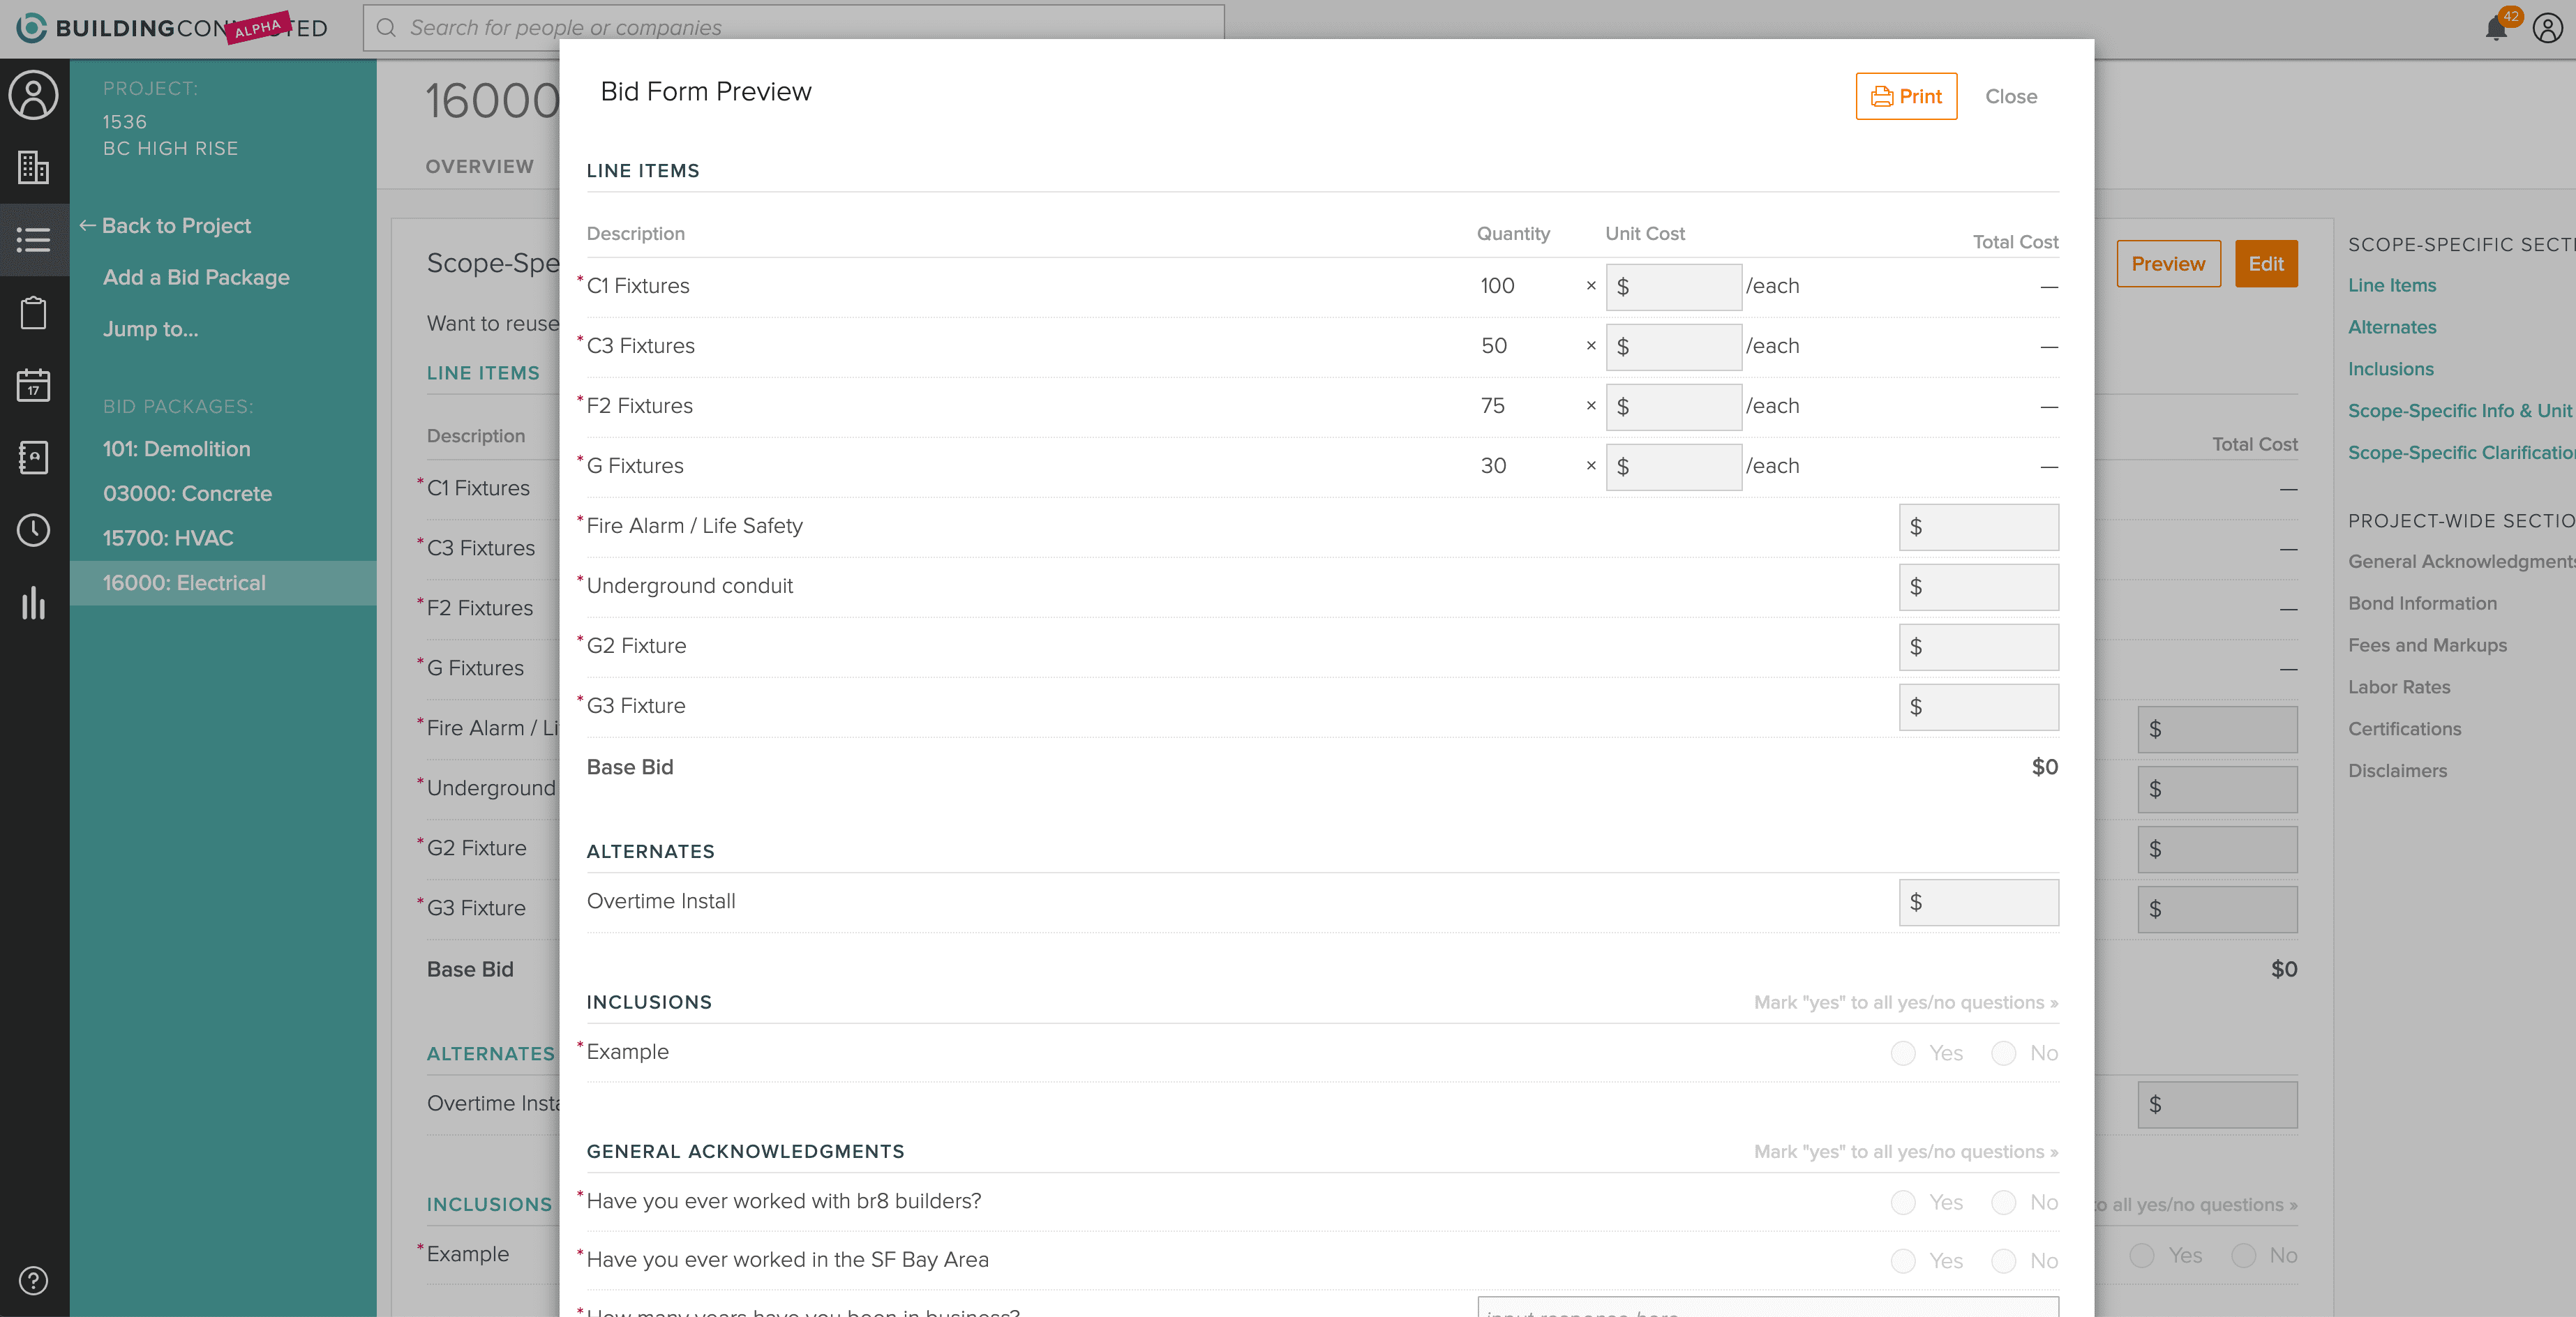Open the 15700: HVAC bid package
Viewport: 2576px width, 1317px height.
coord(168,538)
